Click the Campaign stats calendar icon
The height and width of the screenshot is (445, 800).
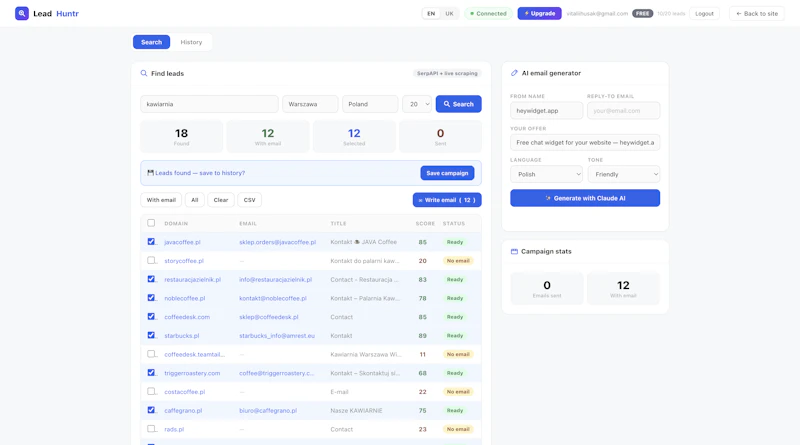514,252
